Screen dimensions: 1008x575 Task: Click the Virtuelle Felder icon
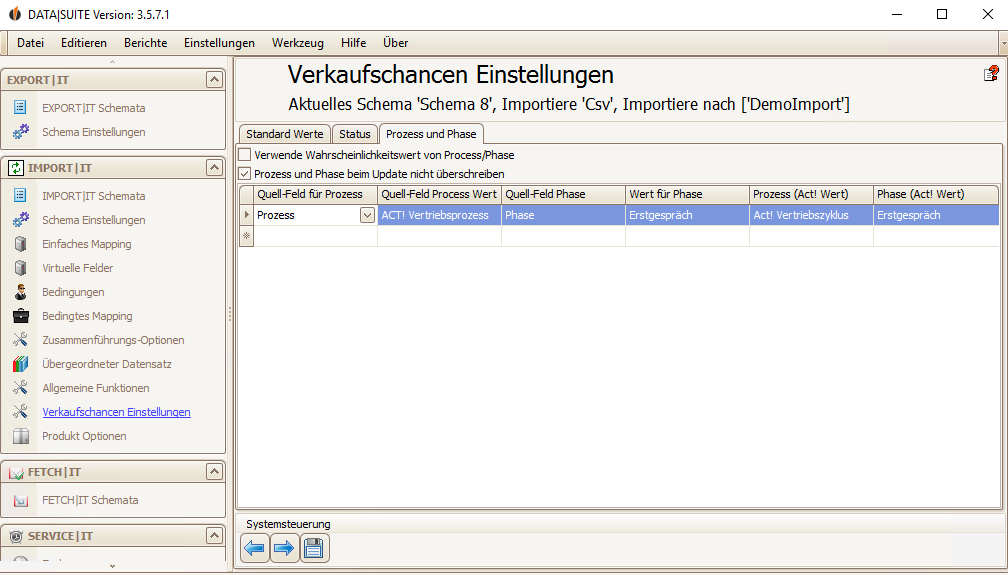[x=21, y=268]
